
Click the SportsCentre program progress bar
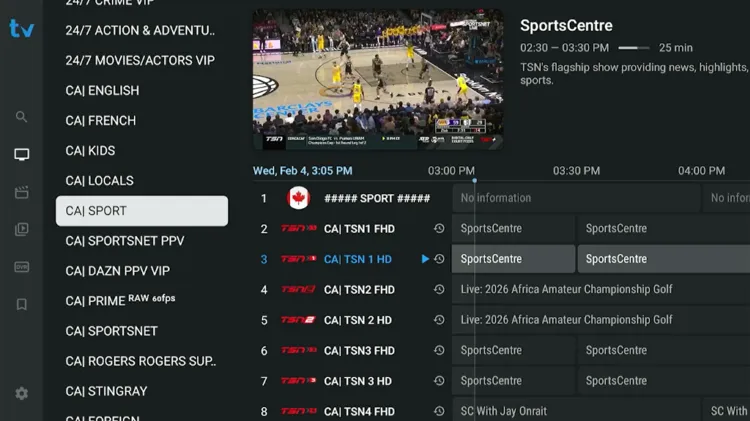tap(634, 48)
